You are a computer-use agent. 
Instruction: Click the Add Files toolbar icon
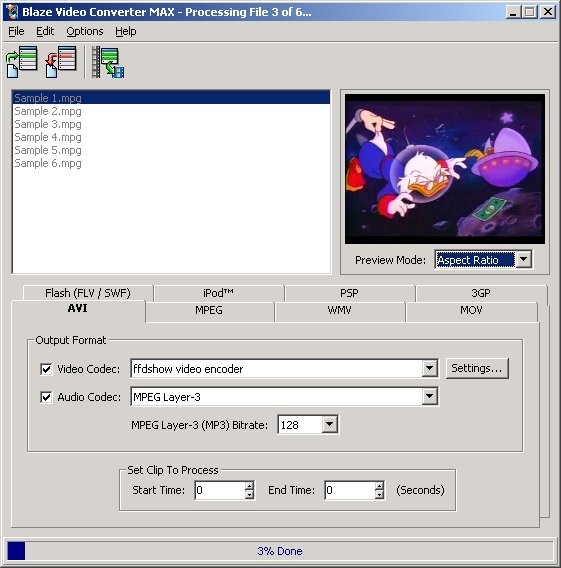[22, 62]
